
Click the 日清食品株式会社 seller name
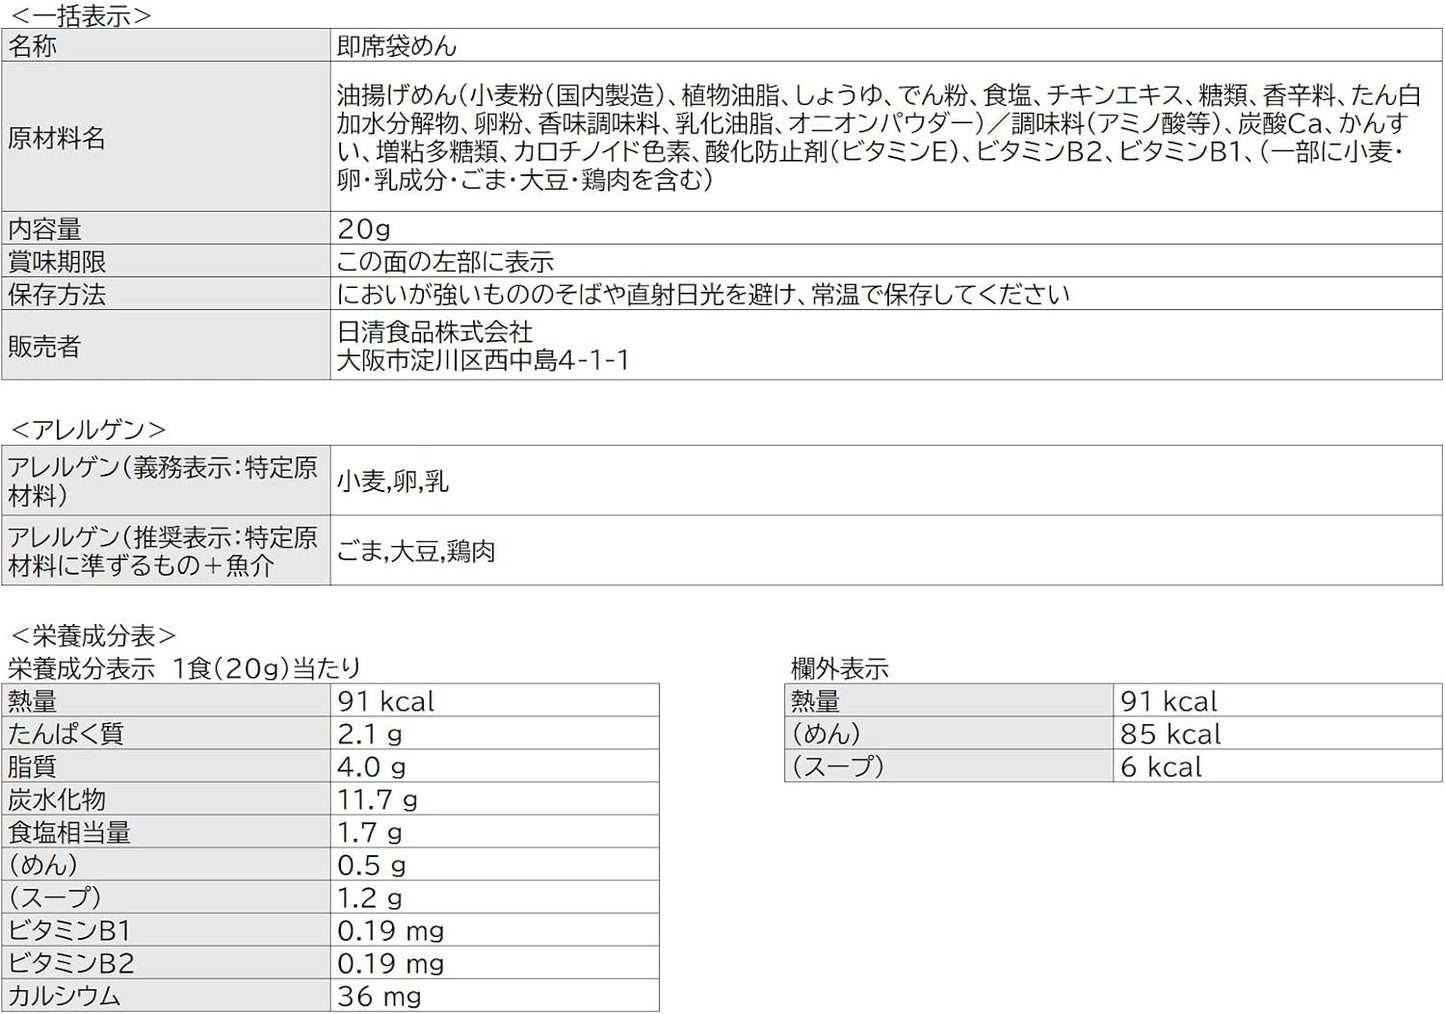click(435, 332)
